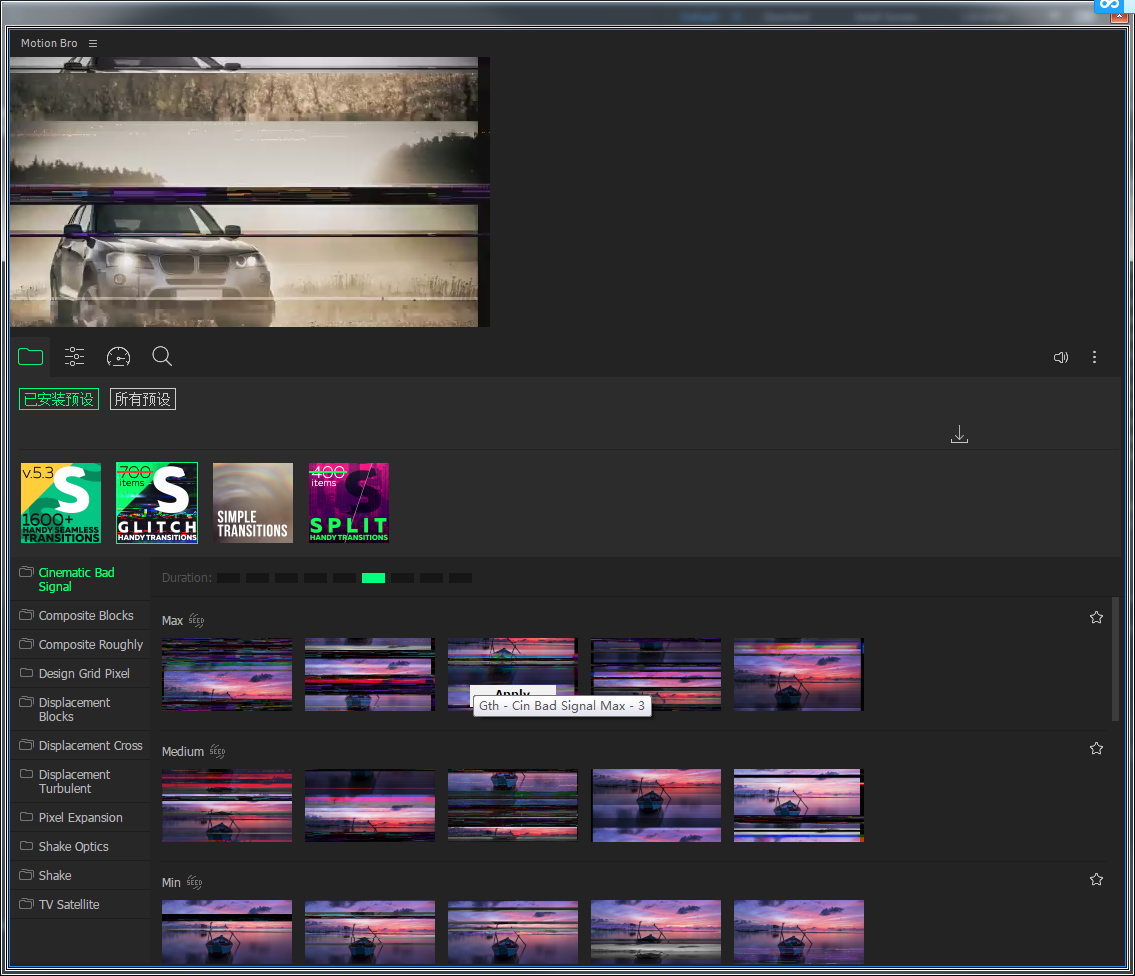1135x976 pixels.
Task: Select the fifth Min preset thumbnail
Action: coord(799,933)
